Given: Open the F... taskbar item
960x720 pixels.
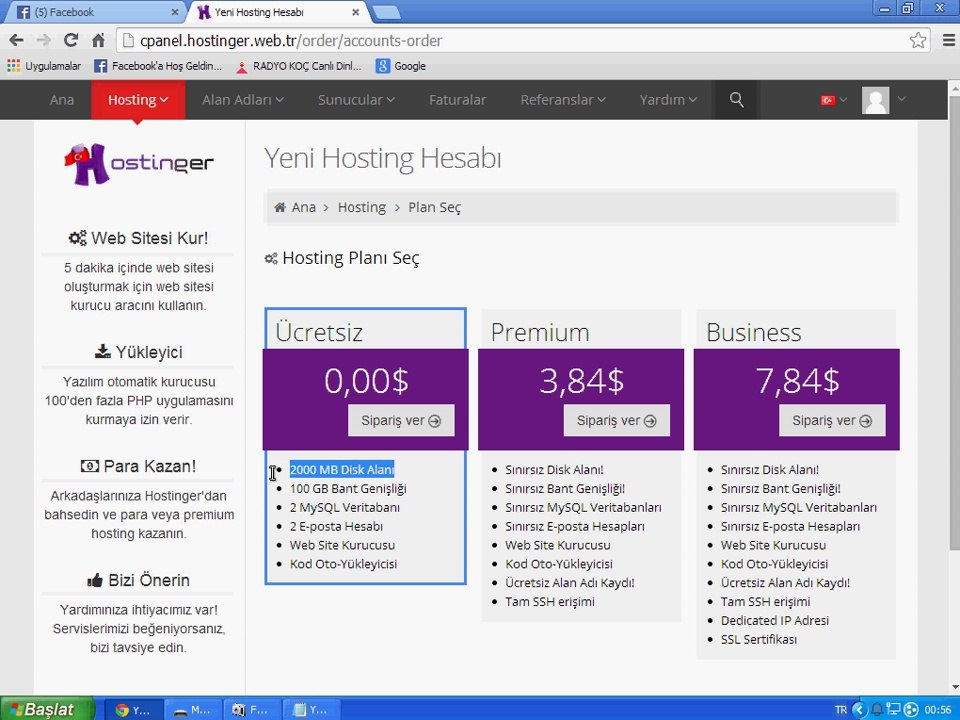Looking at the screenshot, I should (252, 710).
